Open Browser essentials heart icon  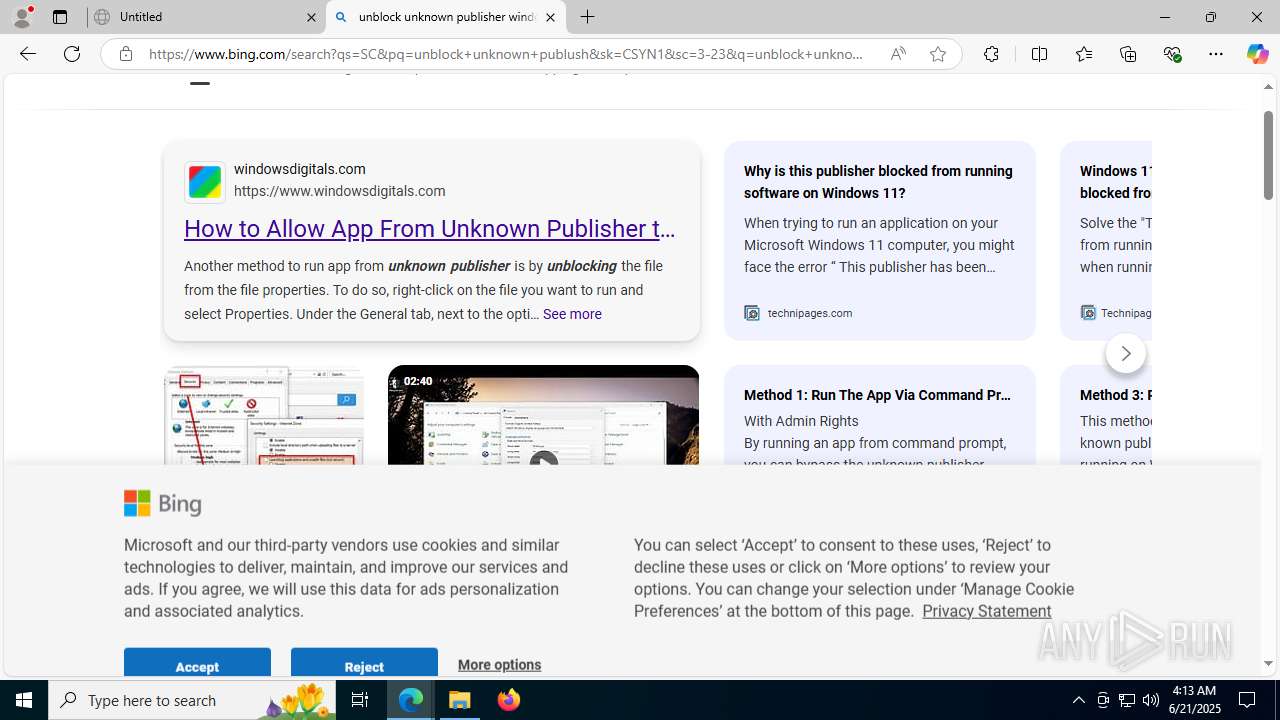click(1172, 54)
